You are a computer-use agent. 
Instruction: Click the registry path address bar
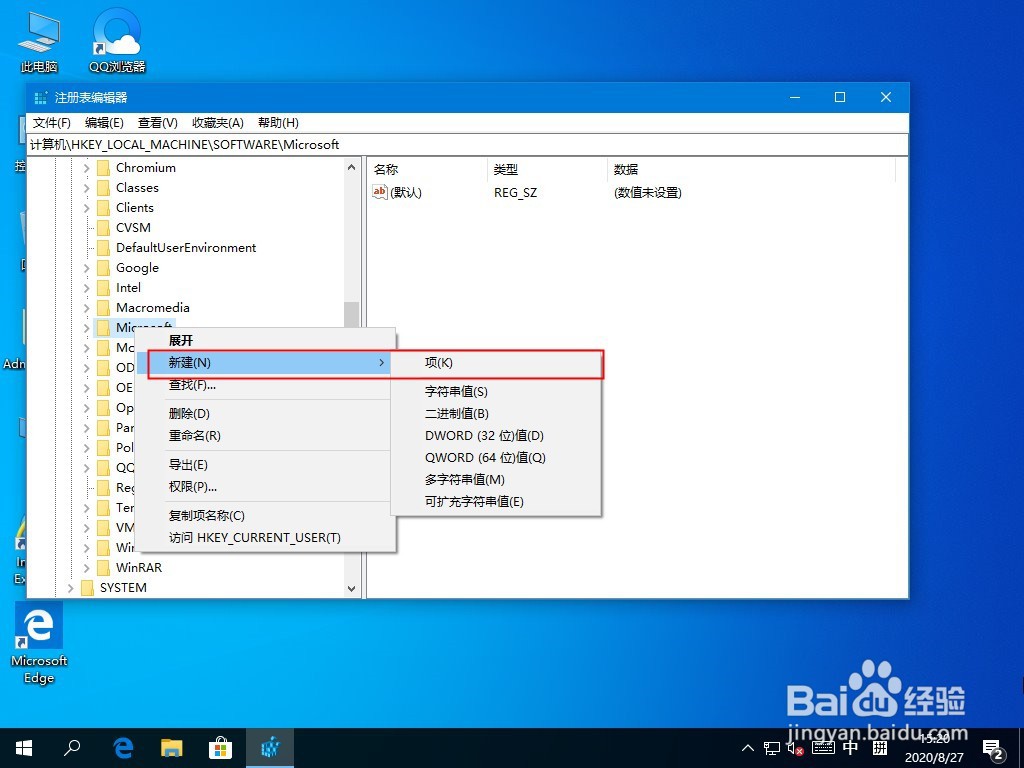click(468, 144)
